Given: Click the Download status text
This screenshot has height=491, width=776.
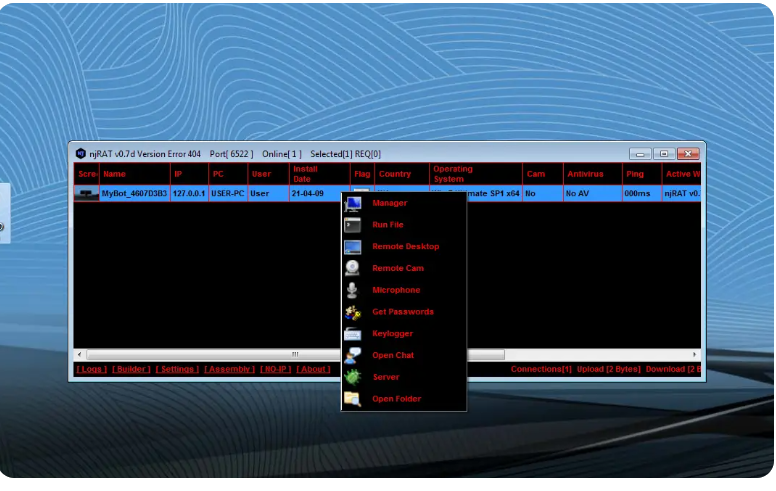Looking at the screenshot, I should coord(673,369).
